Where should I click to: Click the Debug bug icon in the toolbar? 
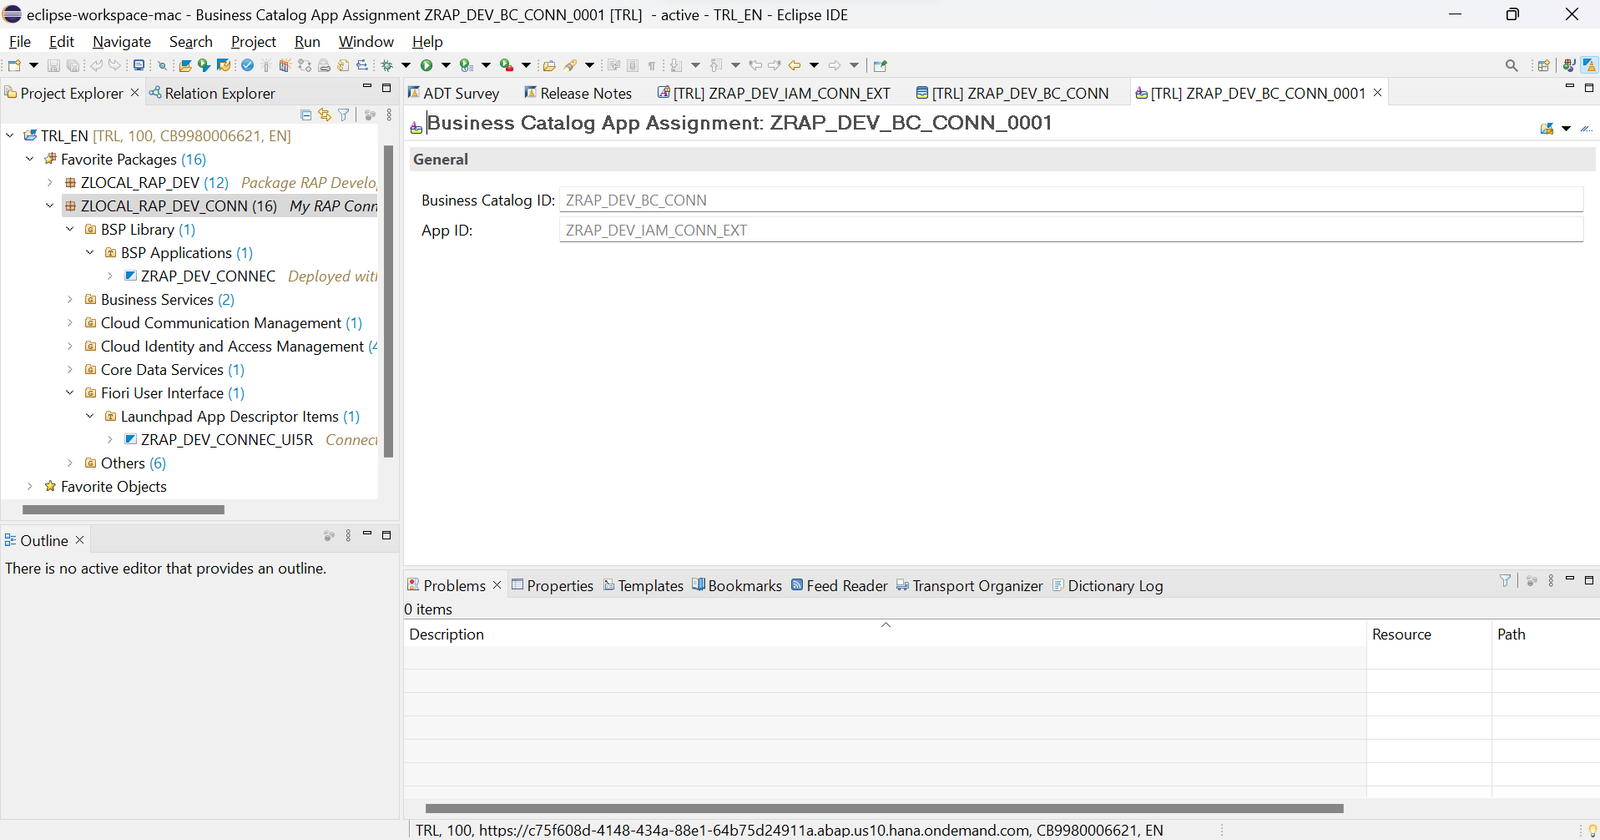(x=387, y=65)
